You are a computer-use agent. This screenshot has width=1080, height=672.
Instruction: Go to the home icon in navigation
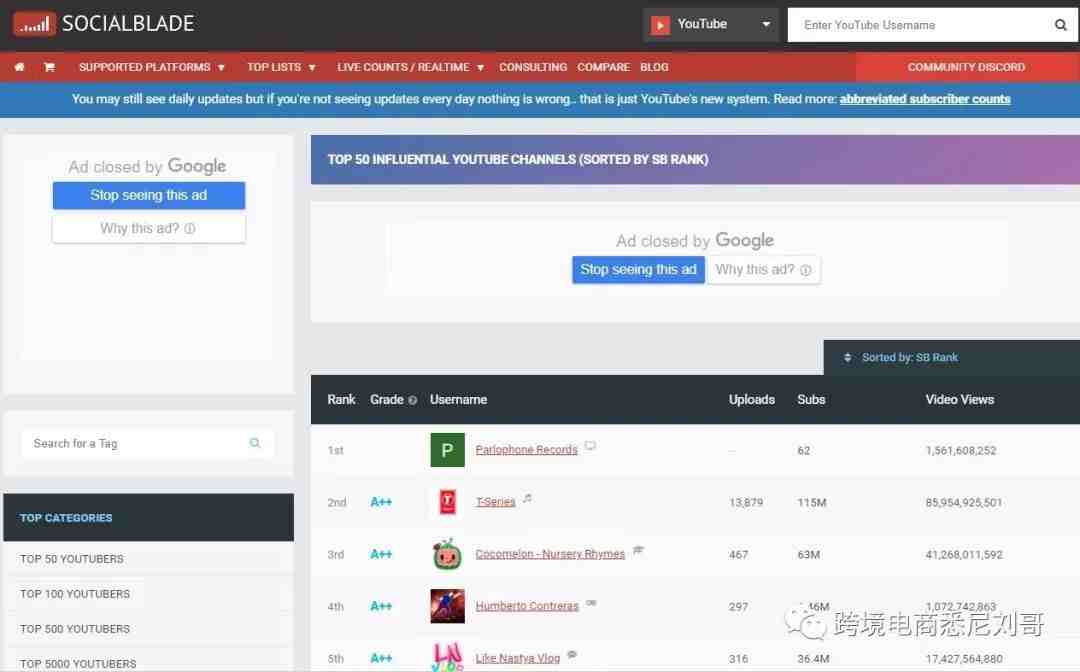tap(19, 67)
